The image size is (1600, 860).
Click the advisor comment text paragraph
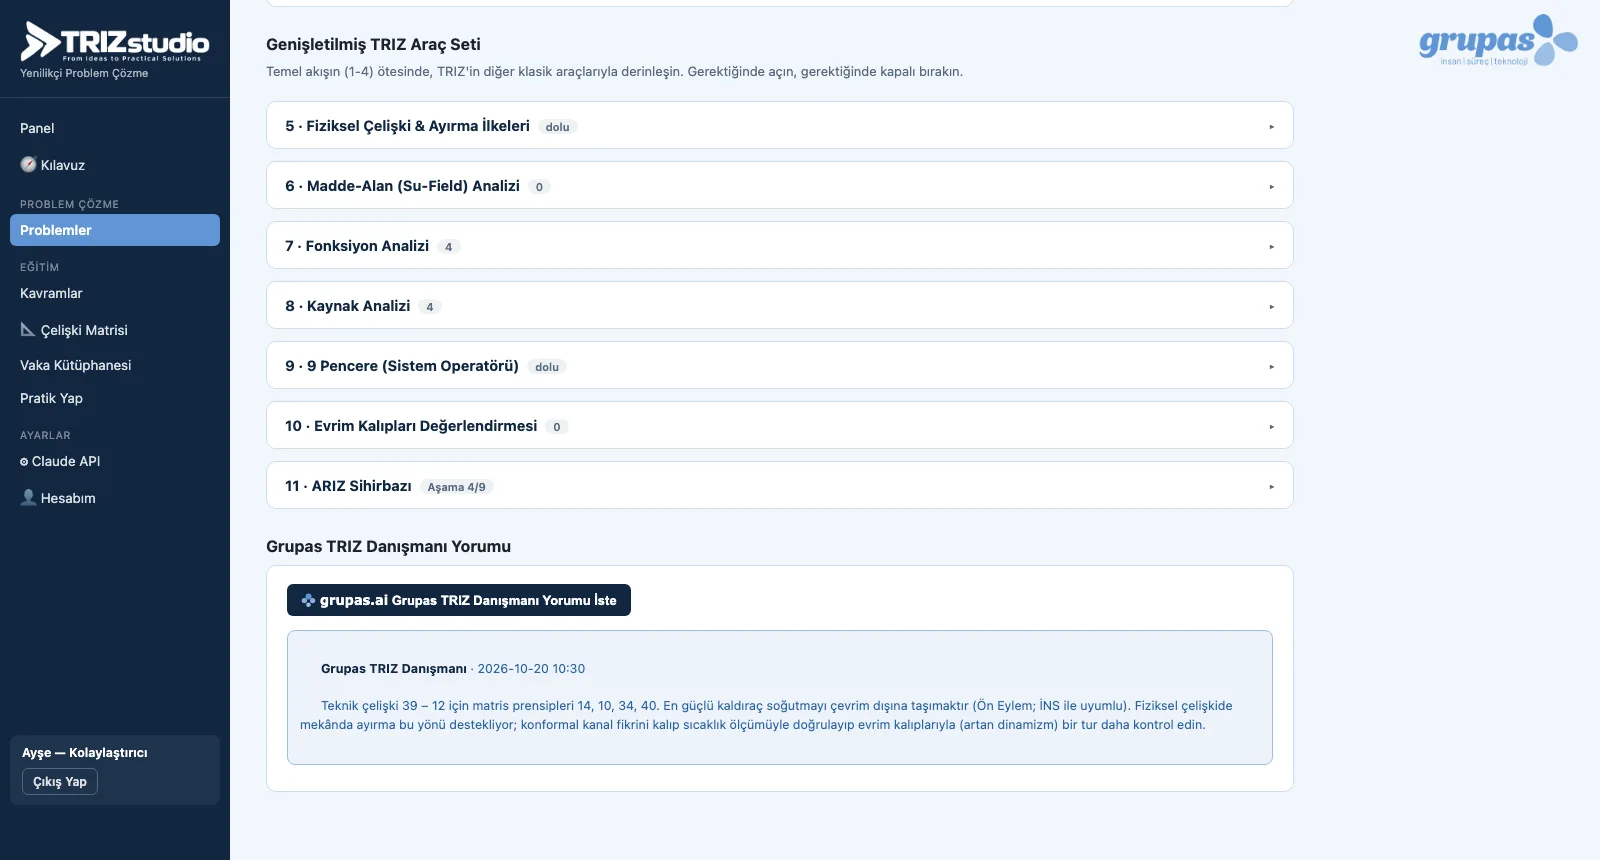click(767, 715)
